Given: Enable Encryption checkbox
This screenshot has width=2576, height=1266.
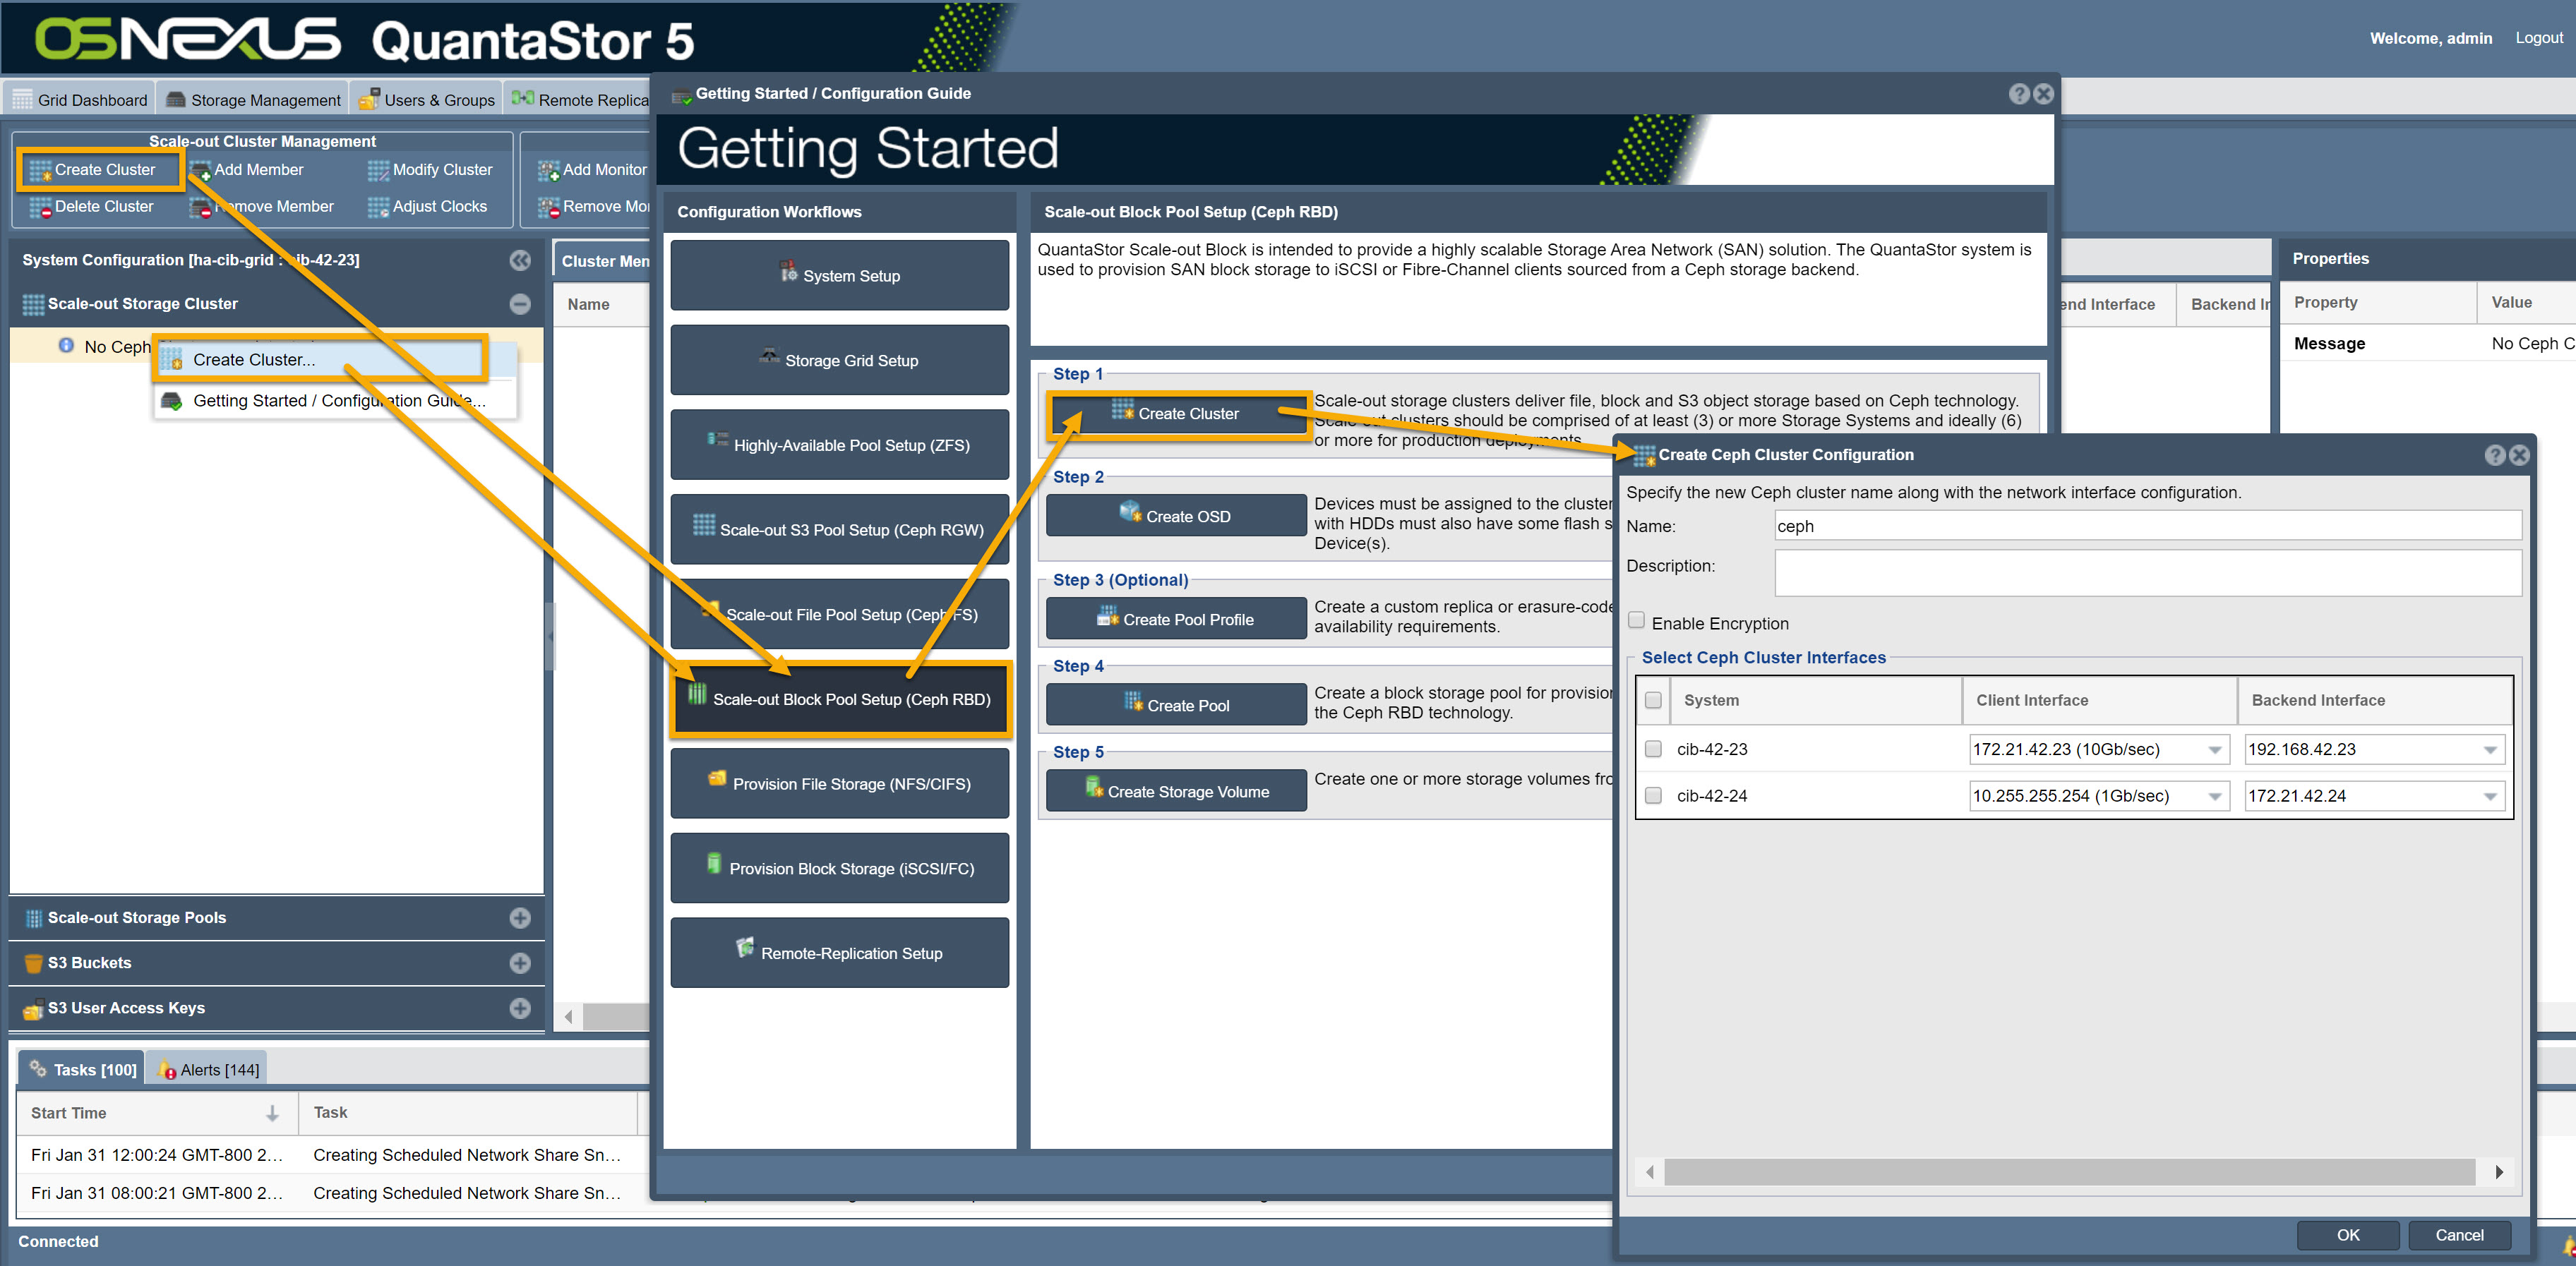Looking at the screenshot, I should (1637, 621).
